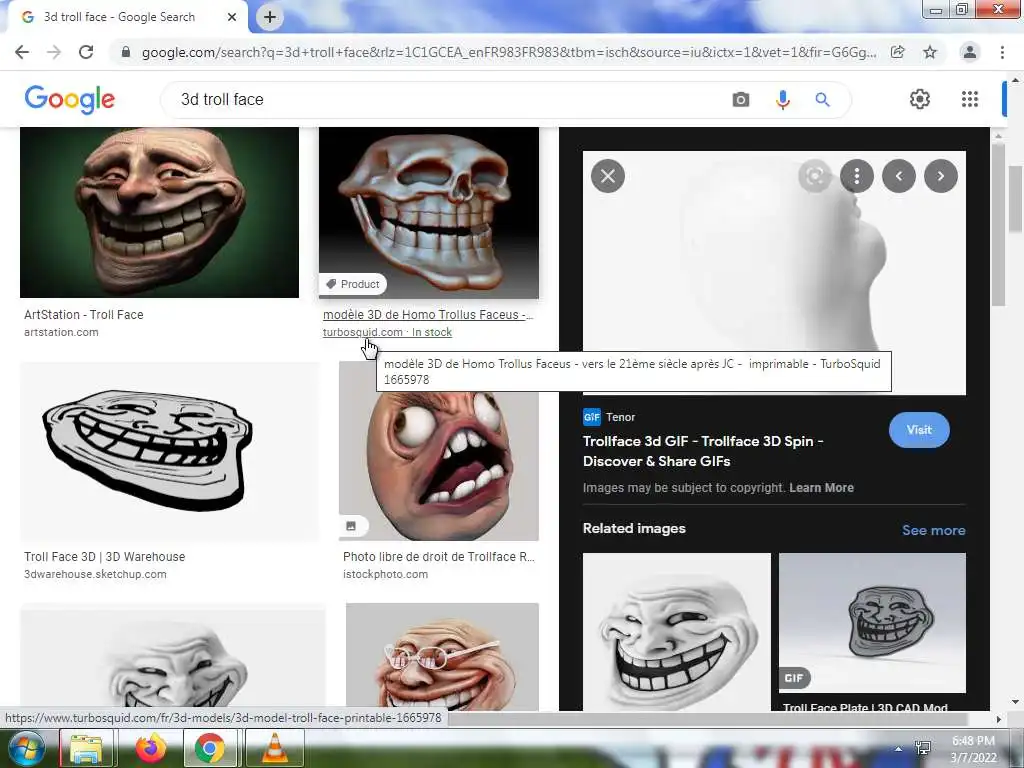The height and width of the screenshot is (768, 1024).
Task: Open Chrome profile avatar
Action: click(x=970, y=52)
